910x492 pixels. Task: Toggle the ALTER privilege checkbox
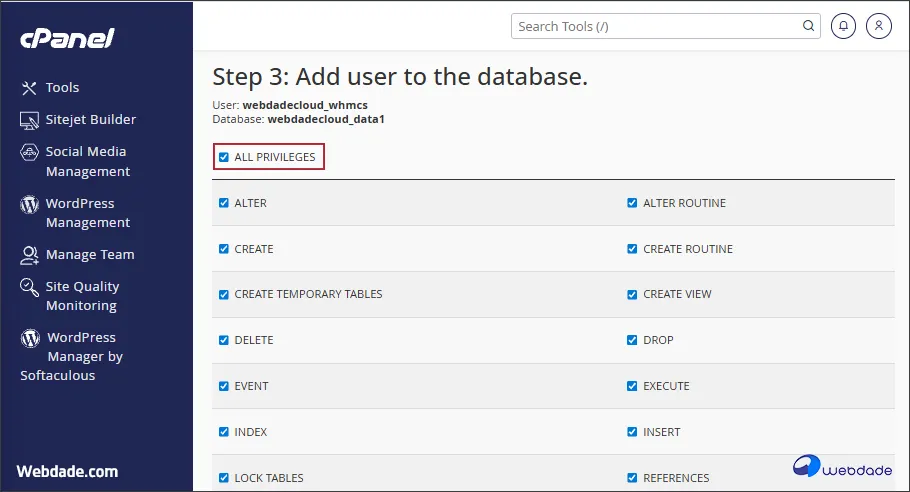click(x=224, y=203)
